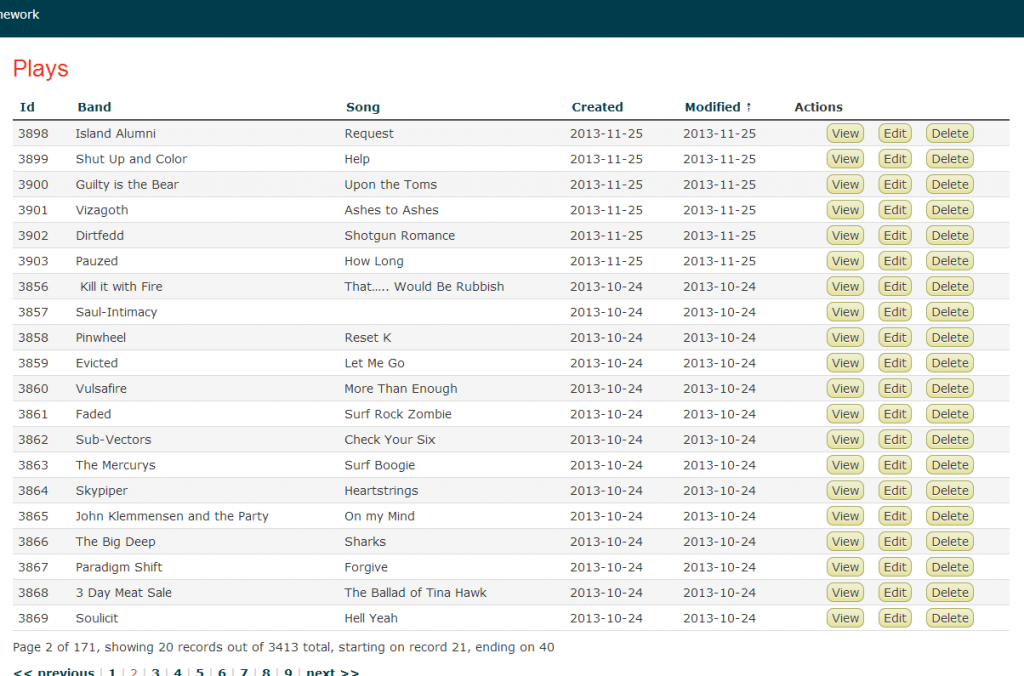This screenshot has width=1024, height=676.
Task: Edit the Dirtfedd Shotgun Romance entry
Action: click(894, 236)
